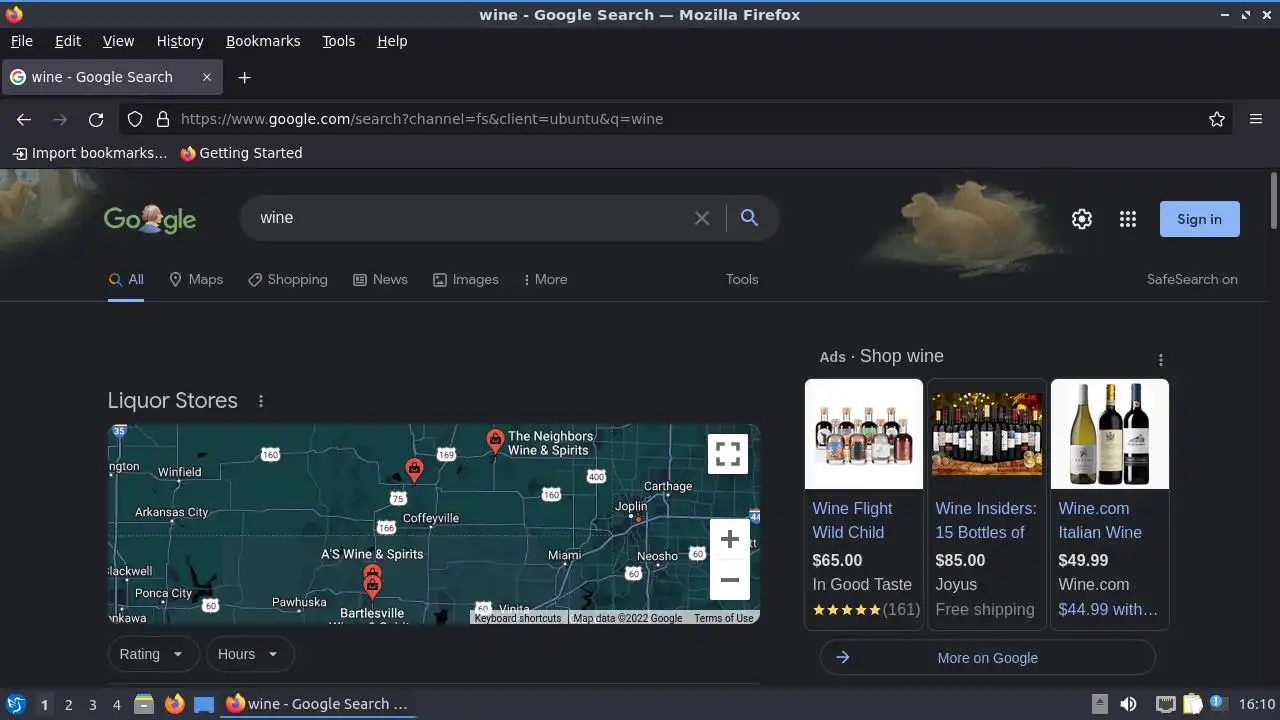The height and width of the screenshot is (720, 1280).
Task: Click the Wine Flight product thumbnail
Action: click(x=864, y=434)
